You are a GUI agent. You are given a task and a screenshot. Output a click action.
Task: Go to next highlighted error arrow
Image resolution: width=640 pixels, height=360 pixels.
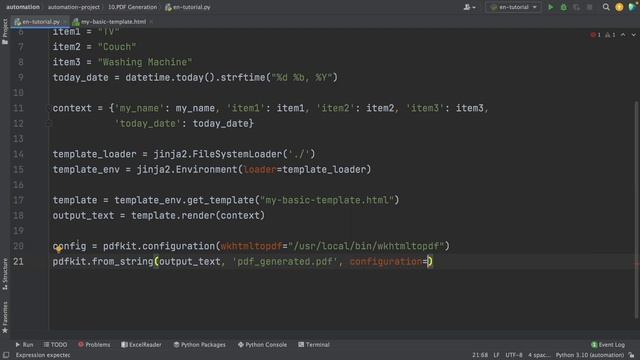tap(633, 35)
